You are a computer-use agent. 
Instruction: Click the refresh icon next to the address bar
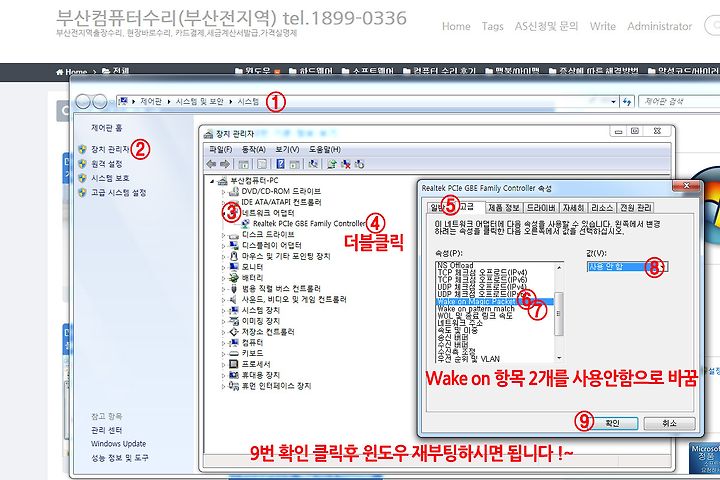point(627,102)
